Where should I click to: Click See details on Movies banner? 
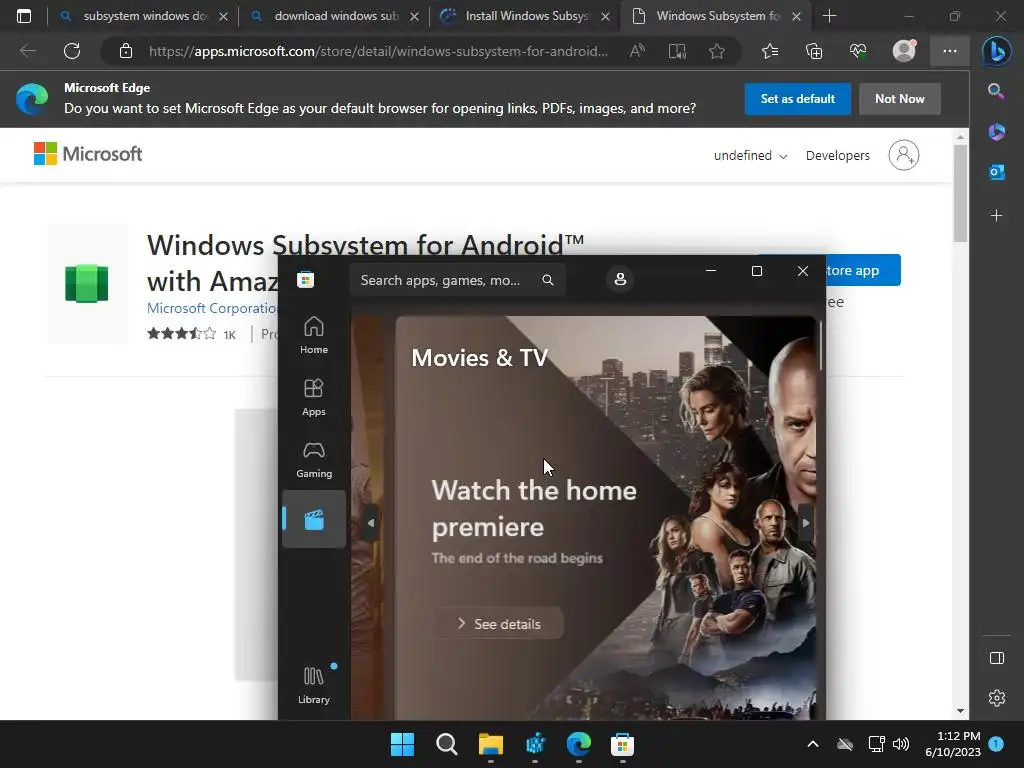pyautogui.click(x=499, y=624)
